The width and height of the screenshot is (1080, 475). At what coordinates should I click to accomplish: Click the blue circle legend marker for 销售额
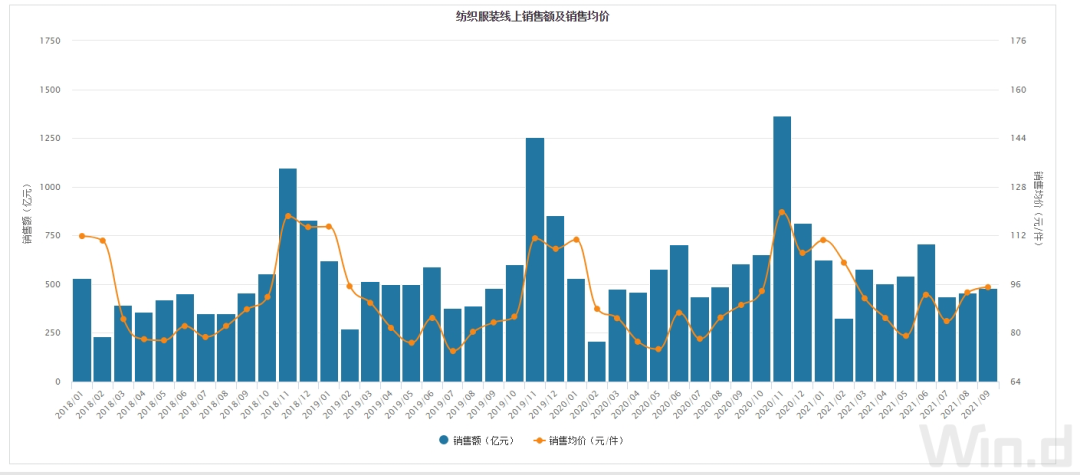pos(443,440)
